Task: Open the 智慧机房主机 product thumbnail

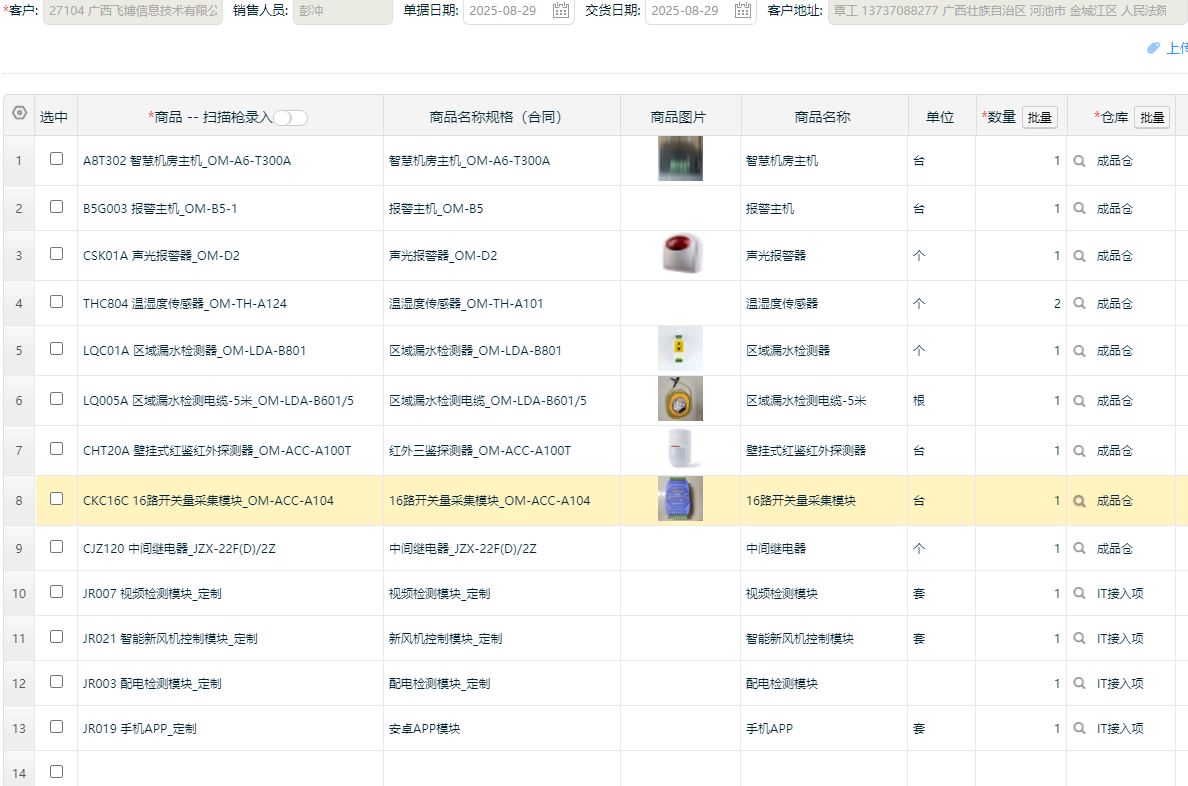Action: click(x=680, y=158)
